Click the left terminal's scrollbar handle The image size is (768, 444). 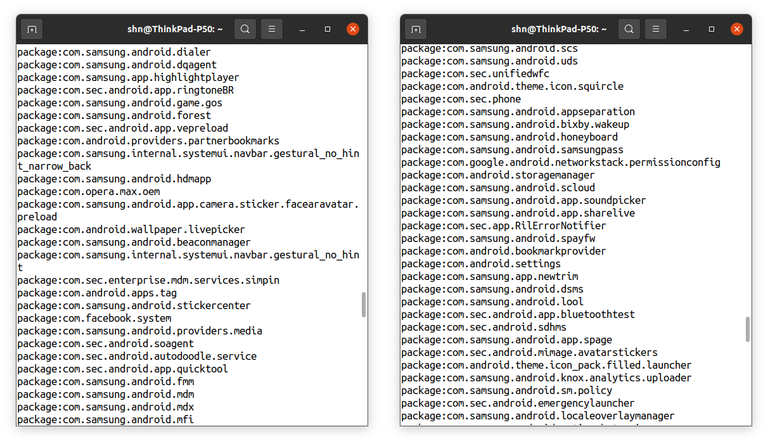[x=364, y=304]
